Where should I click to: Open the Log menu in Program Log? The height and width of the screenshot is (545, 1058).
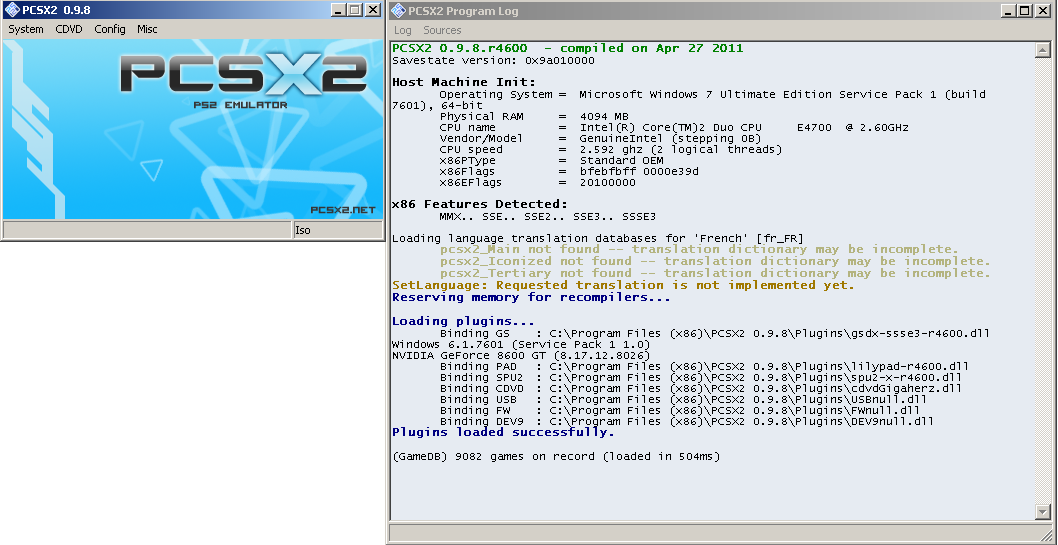coord(403,30)
